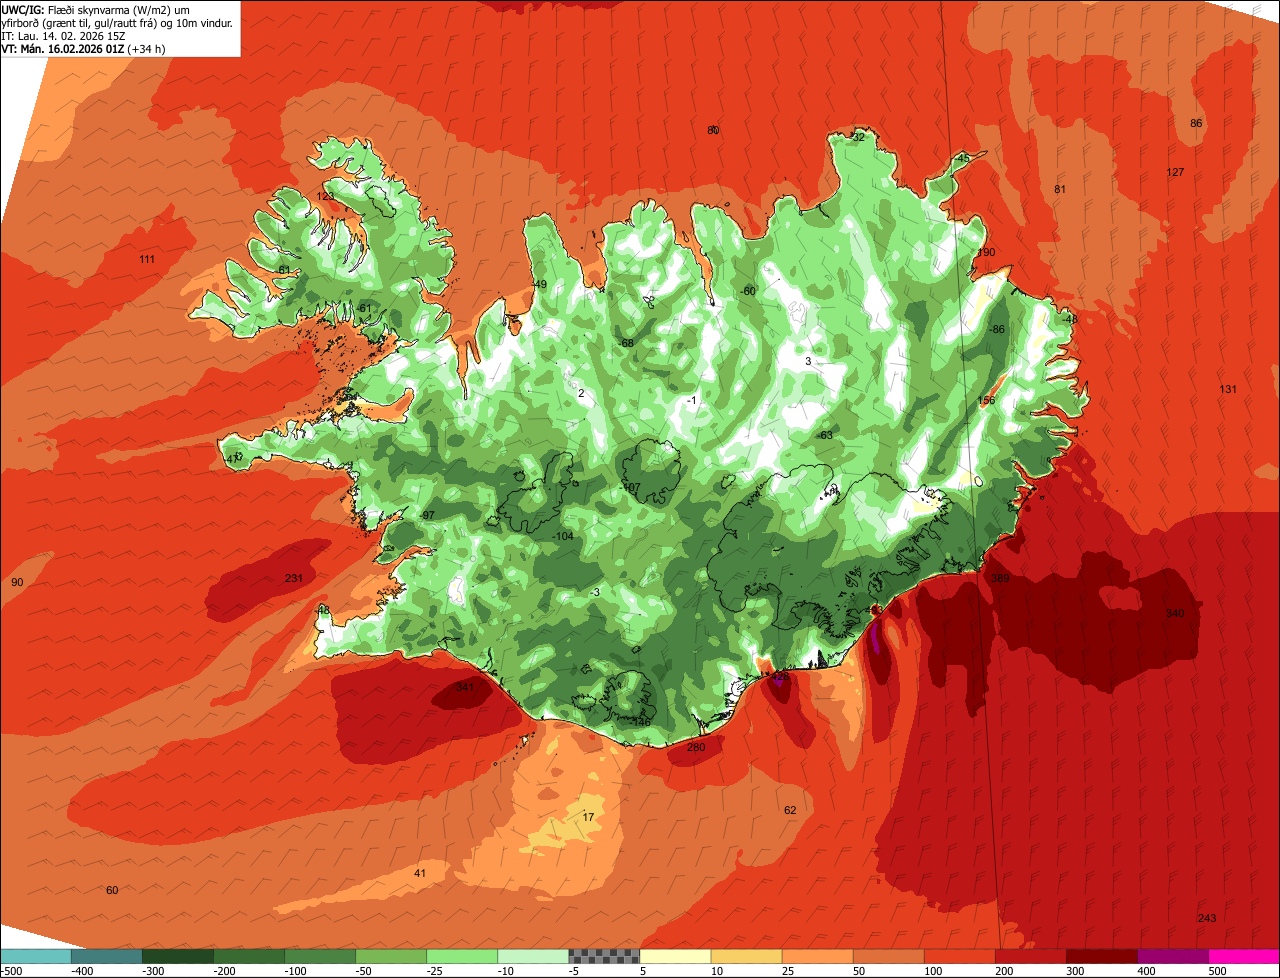Viewport: 1280px width, 978px height.
Task: Click the map value 190
Action: pos(987,253)
